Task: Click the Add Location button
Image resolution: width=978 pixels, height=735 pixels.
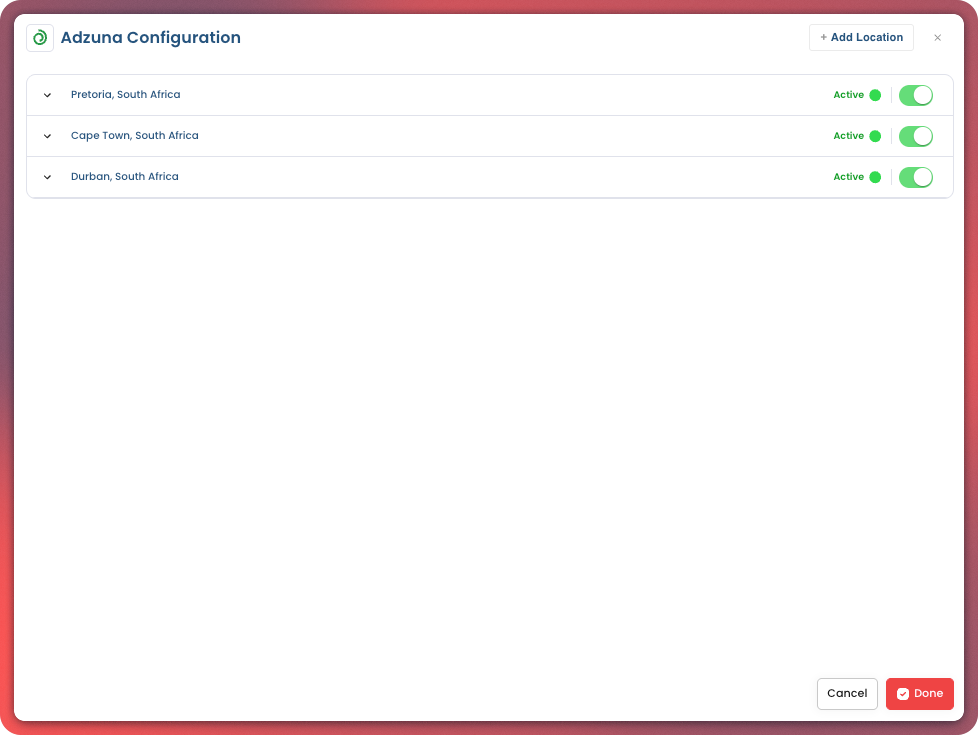Action: 861,37
